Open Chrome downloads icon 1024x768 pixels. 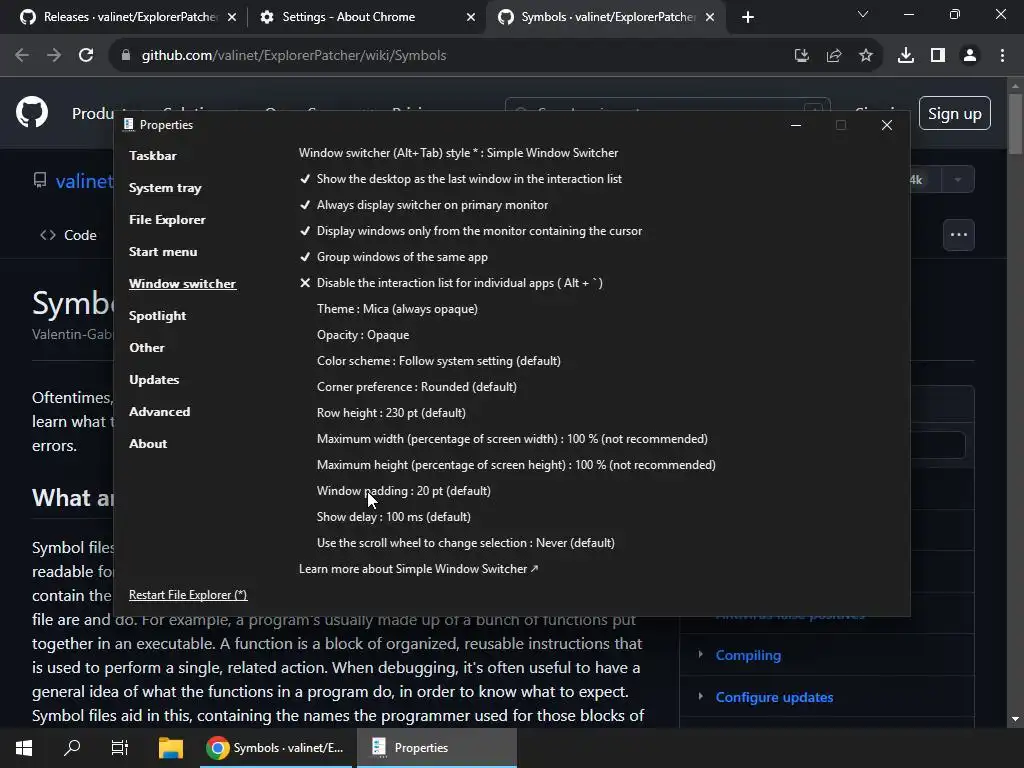click(906, 56)
